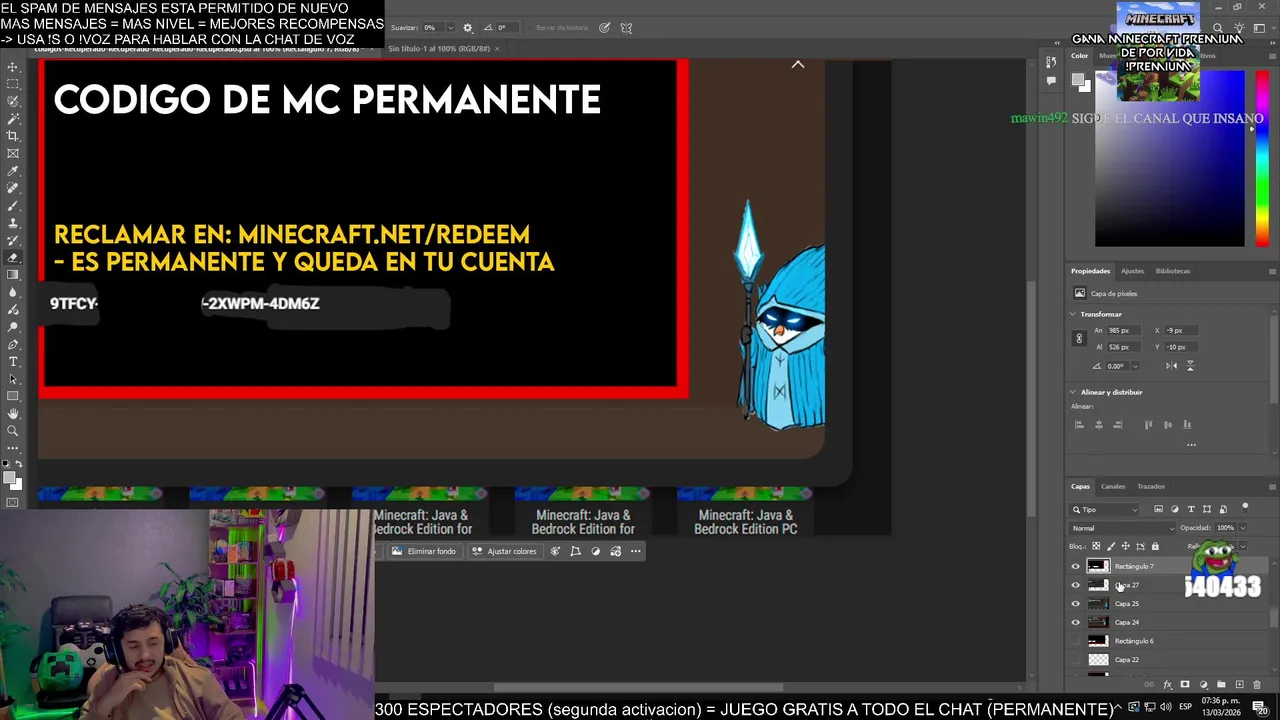The image size is (1280, 720).
Task: Create a new layer group folder
Action: (x=1221, y=685)
